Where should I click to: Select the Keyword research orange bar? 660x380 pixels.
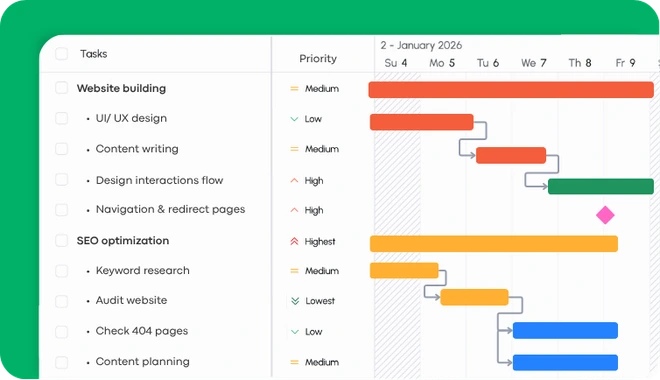click(x=404, y=271)
